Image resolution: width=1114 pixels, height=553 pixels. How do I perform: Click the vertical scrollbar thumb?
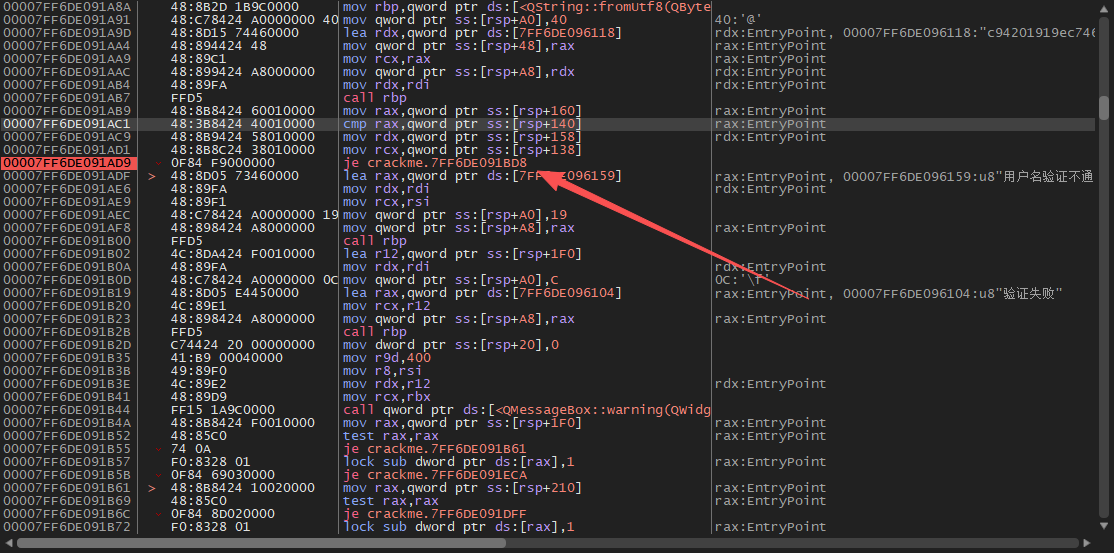(x=1104, y=106)
